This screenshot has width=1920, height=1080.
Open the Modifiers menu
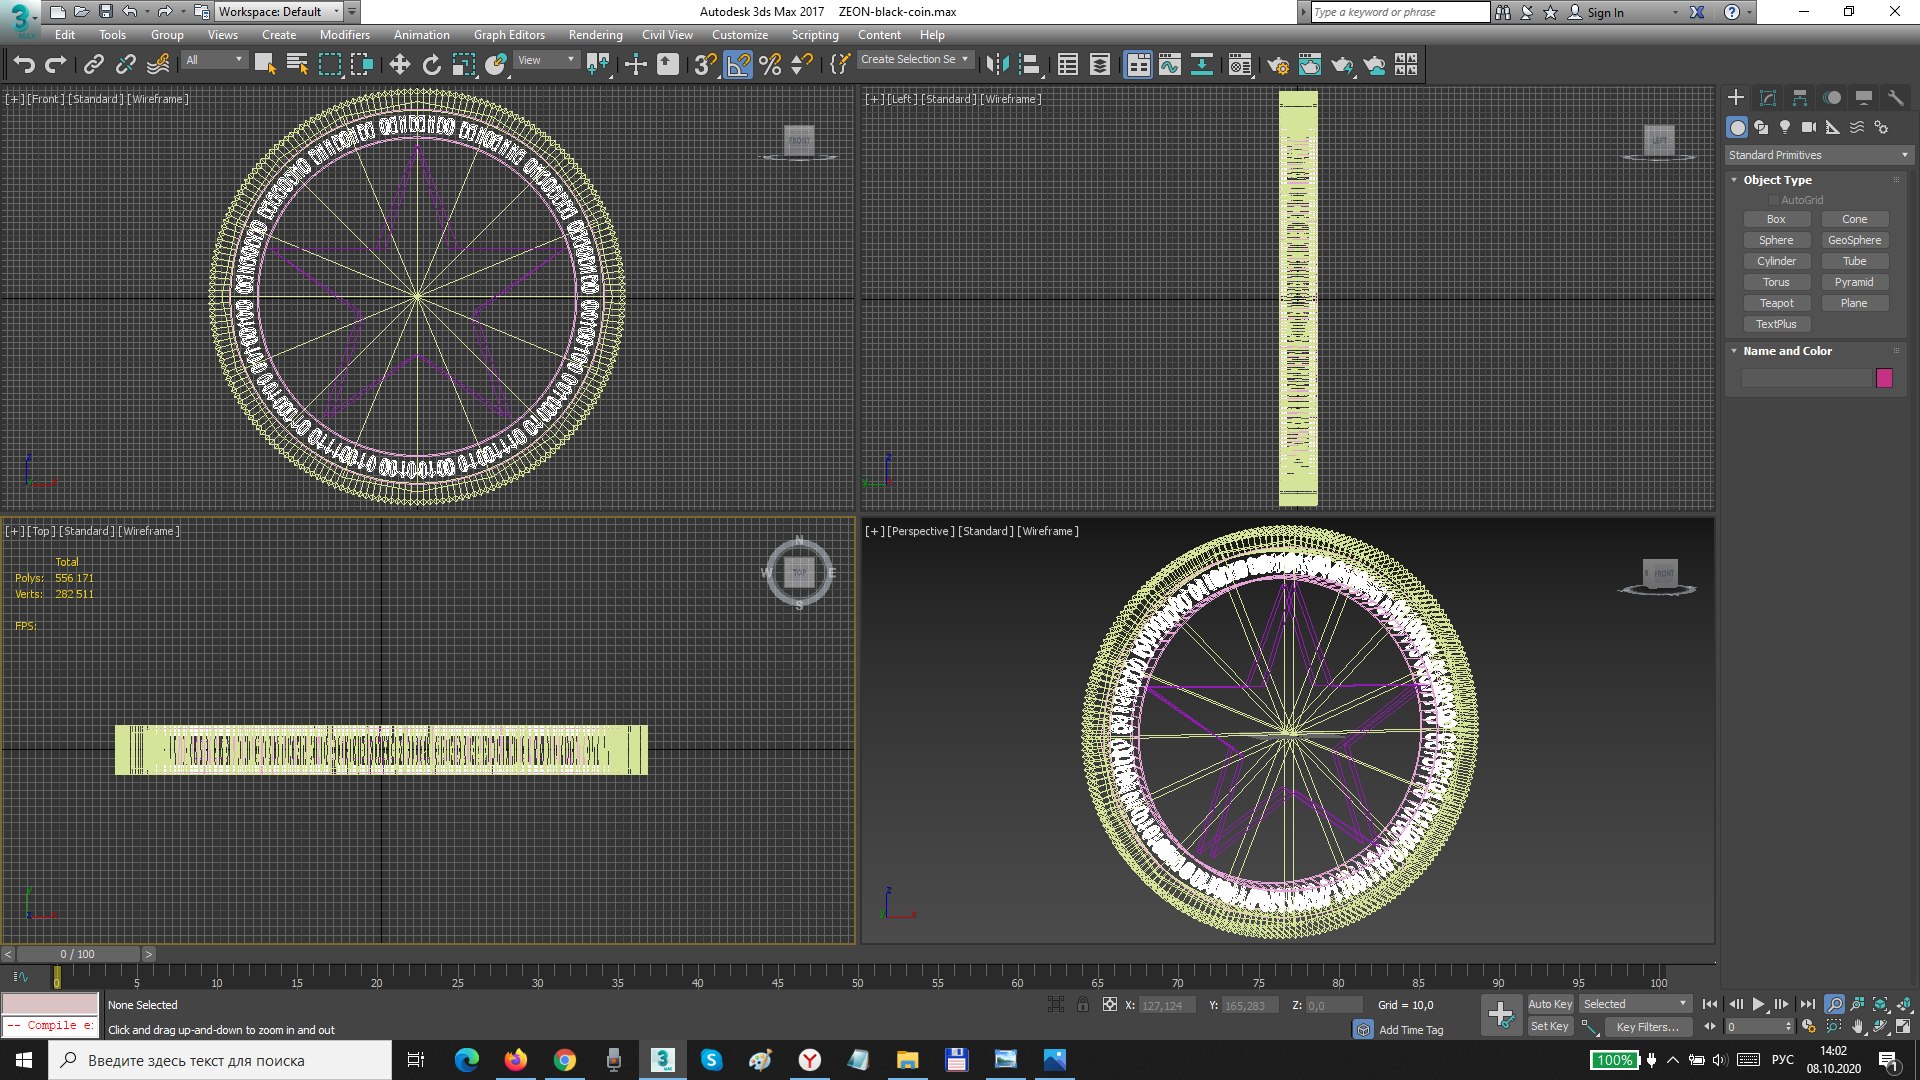344,35
